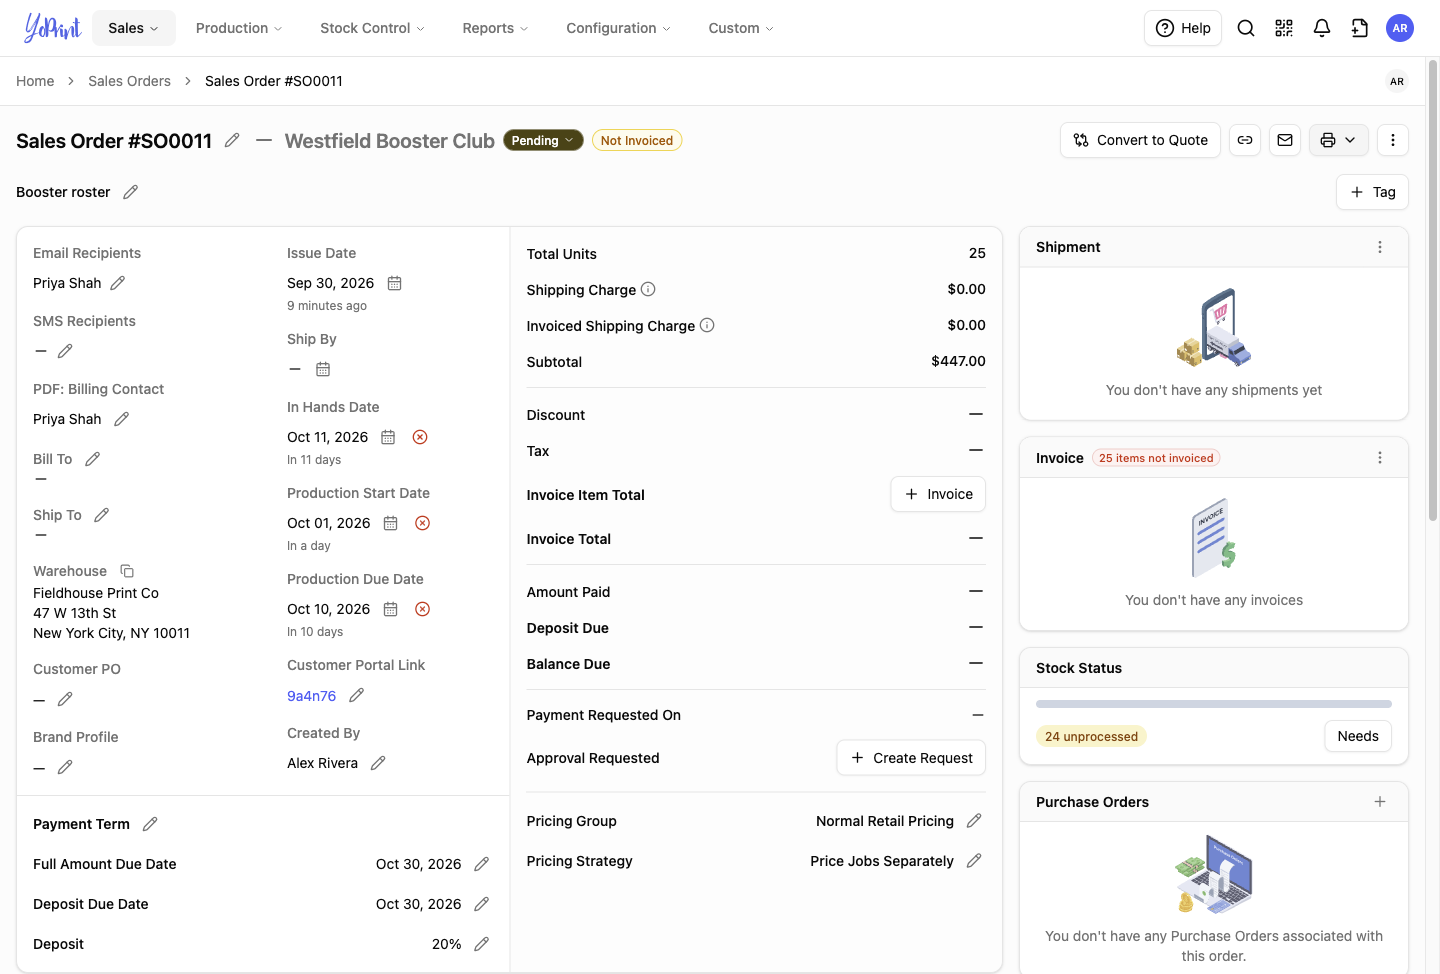Open the Reports menu
This screenshot has height=974, width=1440.
pyautogui.click(x=495, y=28)
